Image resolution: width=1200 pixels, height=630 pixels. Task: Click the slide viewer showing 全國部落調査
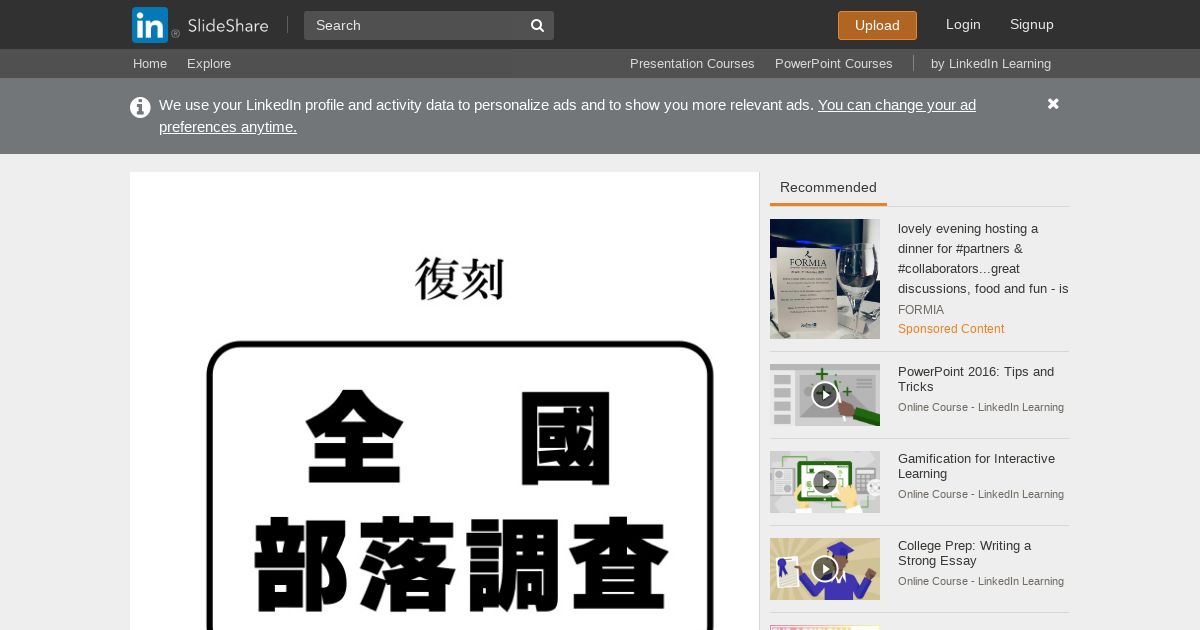click(445, 401)
